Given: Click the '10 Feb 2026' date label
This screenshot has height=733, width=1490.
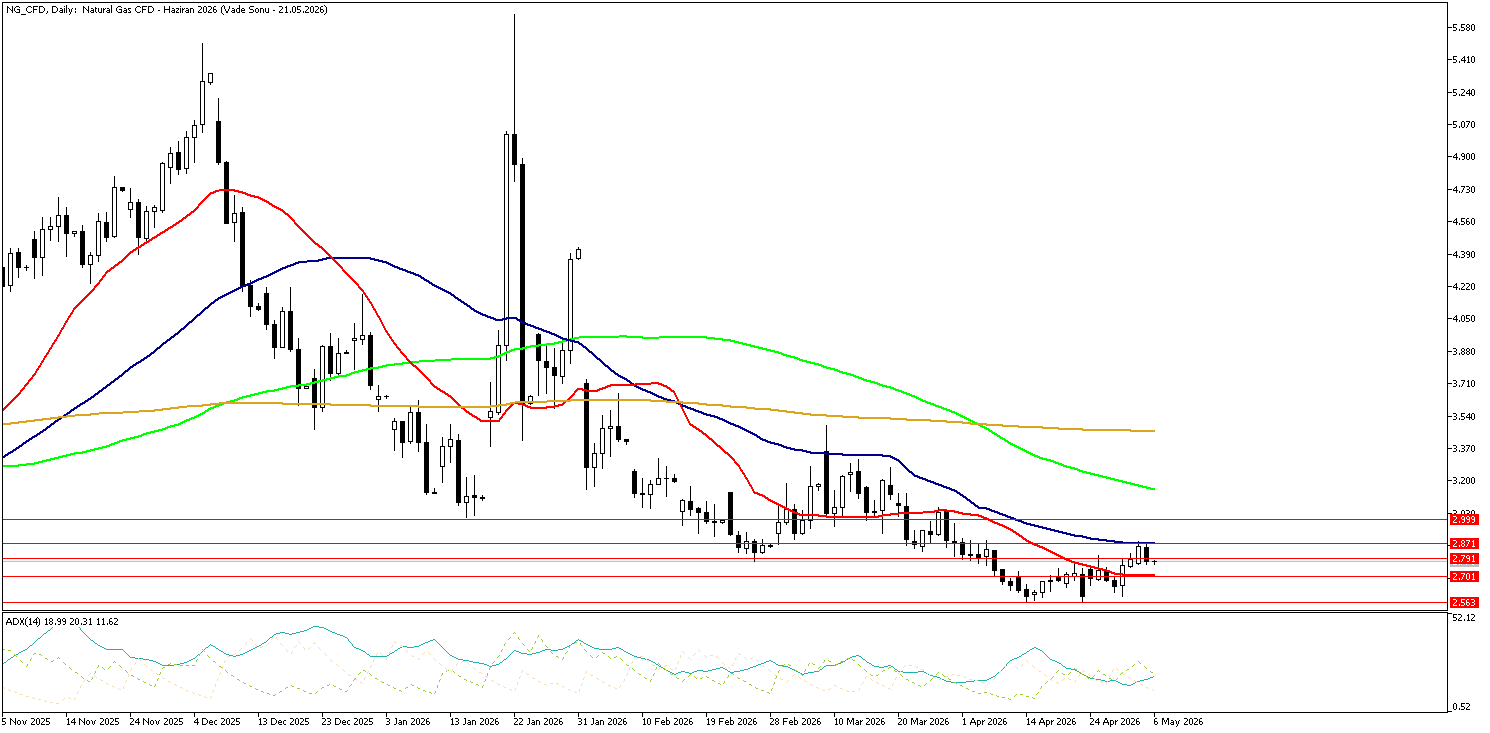Looking at the screenshot, I should (667, 721).
